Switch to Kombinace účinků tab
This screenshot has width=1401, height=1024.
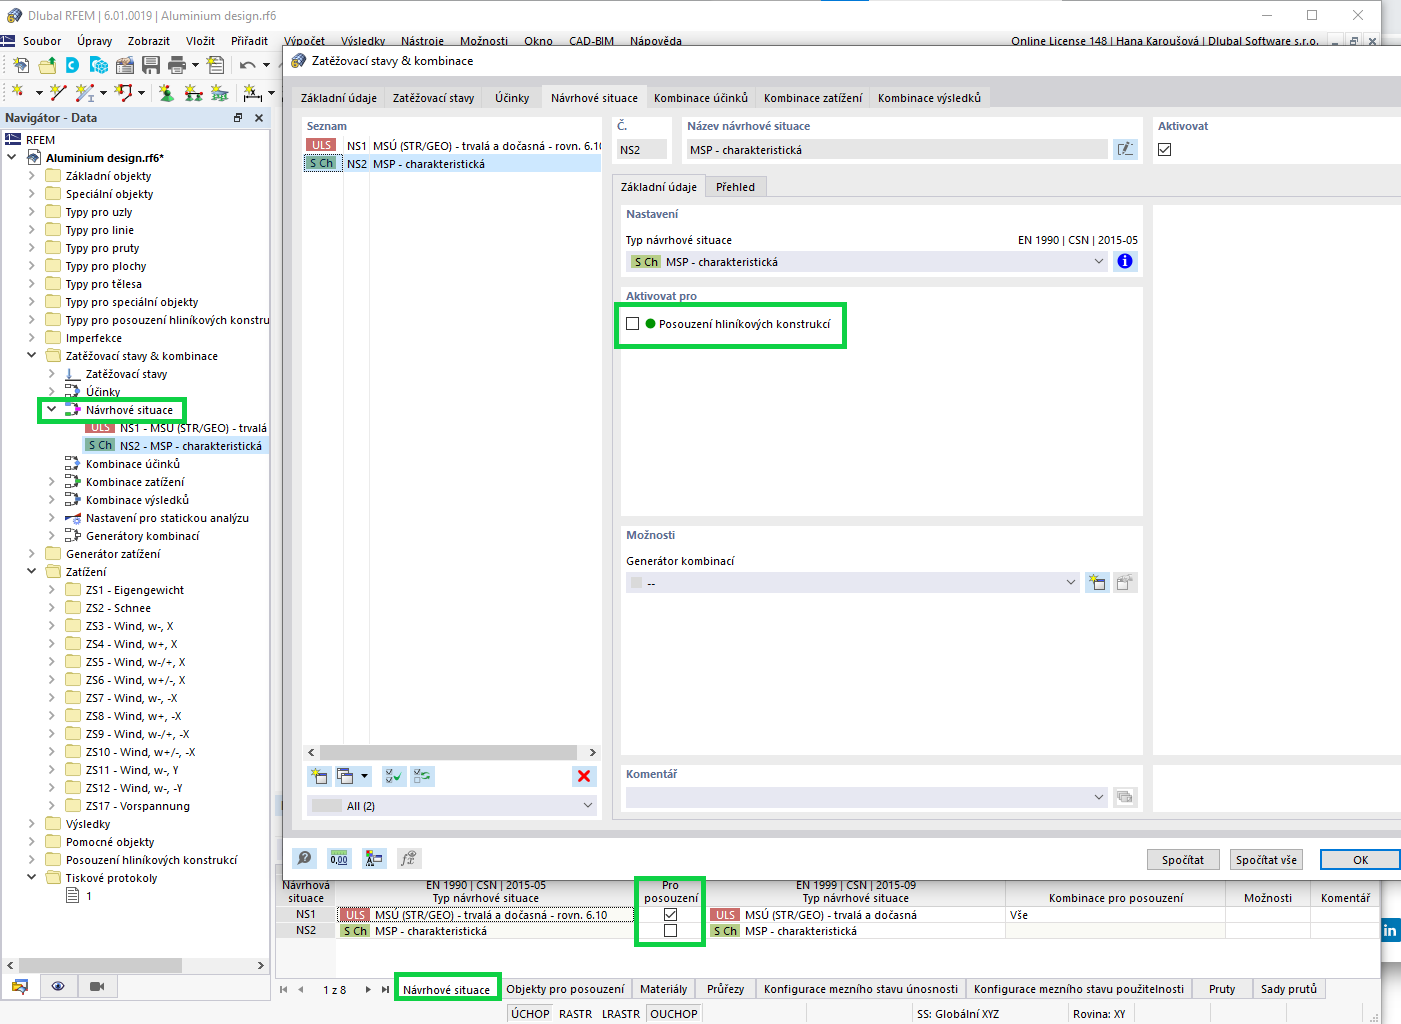point(701,98)
